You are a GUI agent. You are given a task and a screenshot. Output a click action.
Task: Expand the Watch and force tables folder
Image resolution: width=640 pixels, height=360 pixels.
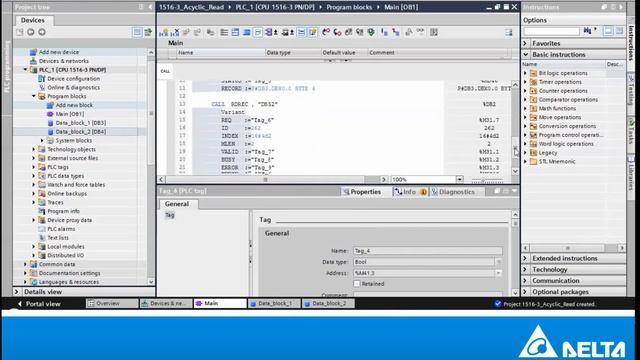pos(33,184)
